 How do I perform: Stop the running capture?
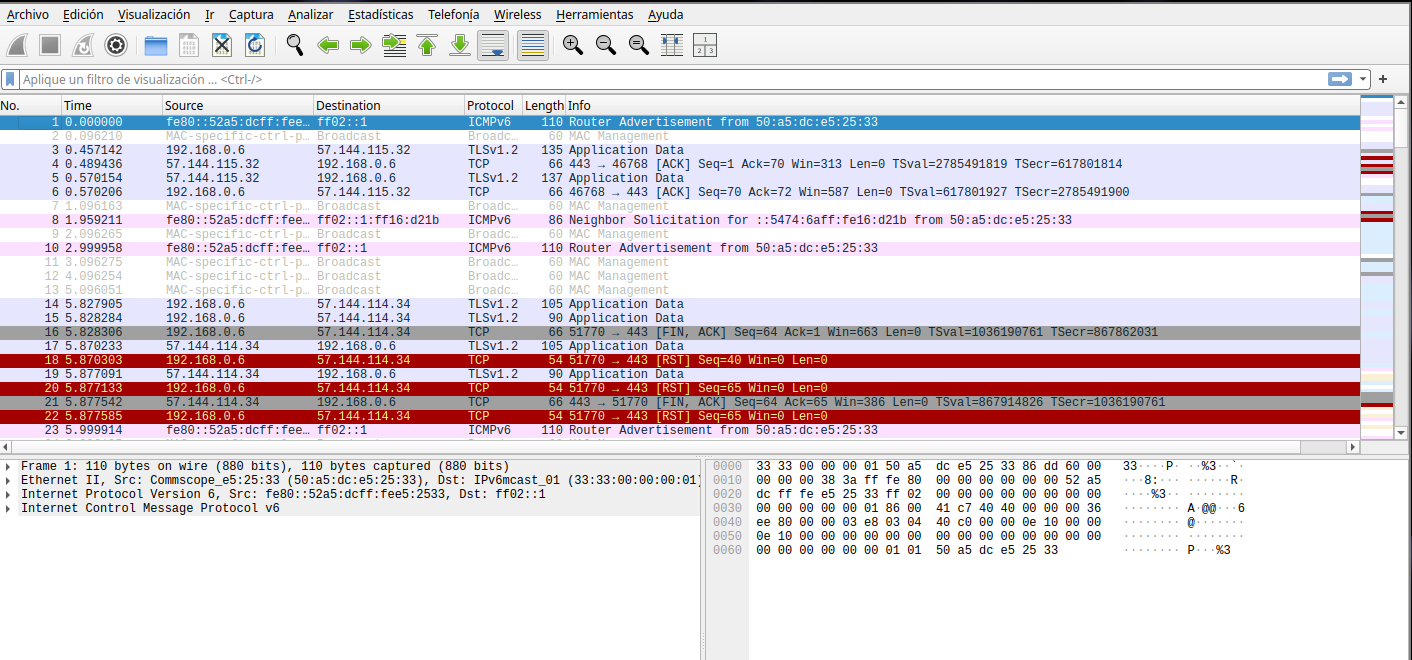click(x=51, y=45)
